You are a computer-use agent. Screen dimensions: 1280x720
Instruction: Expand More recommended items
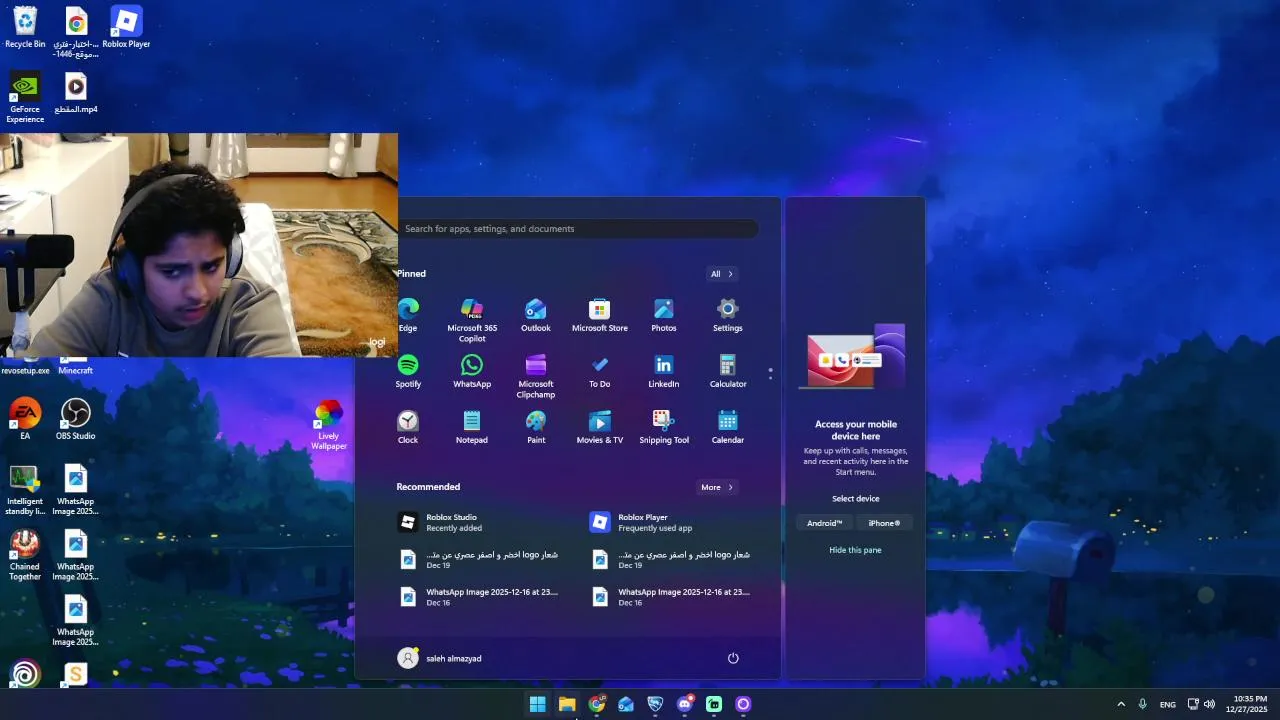(x=717, y=487)
